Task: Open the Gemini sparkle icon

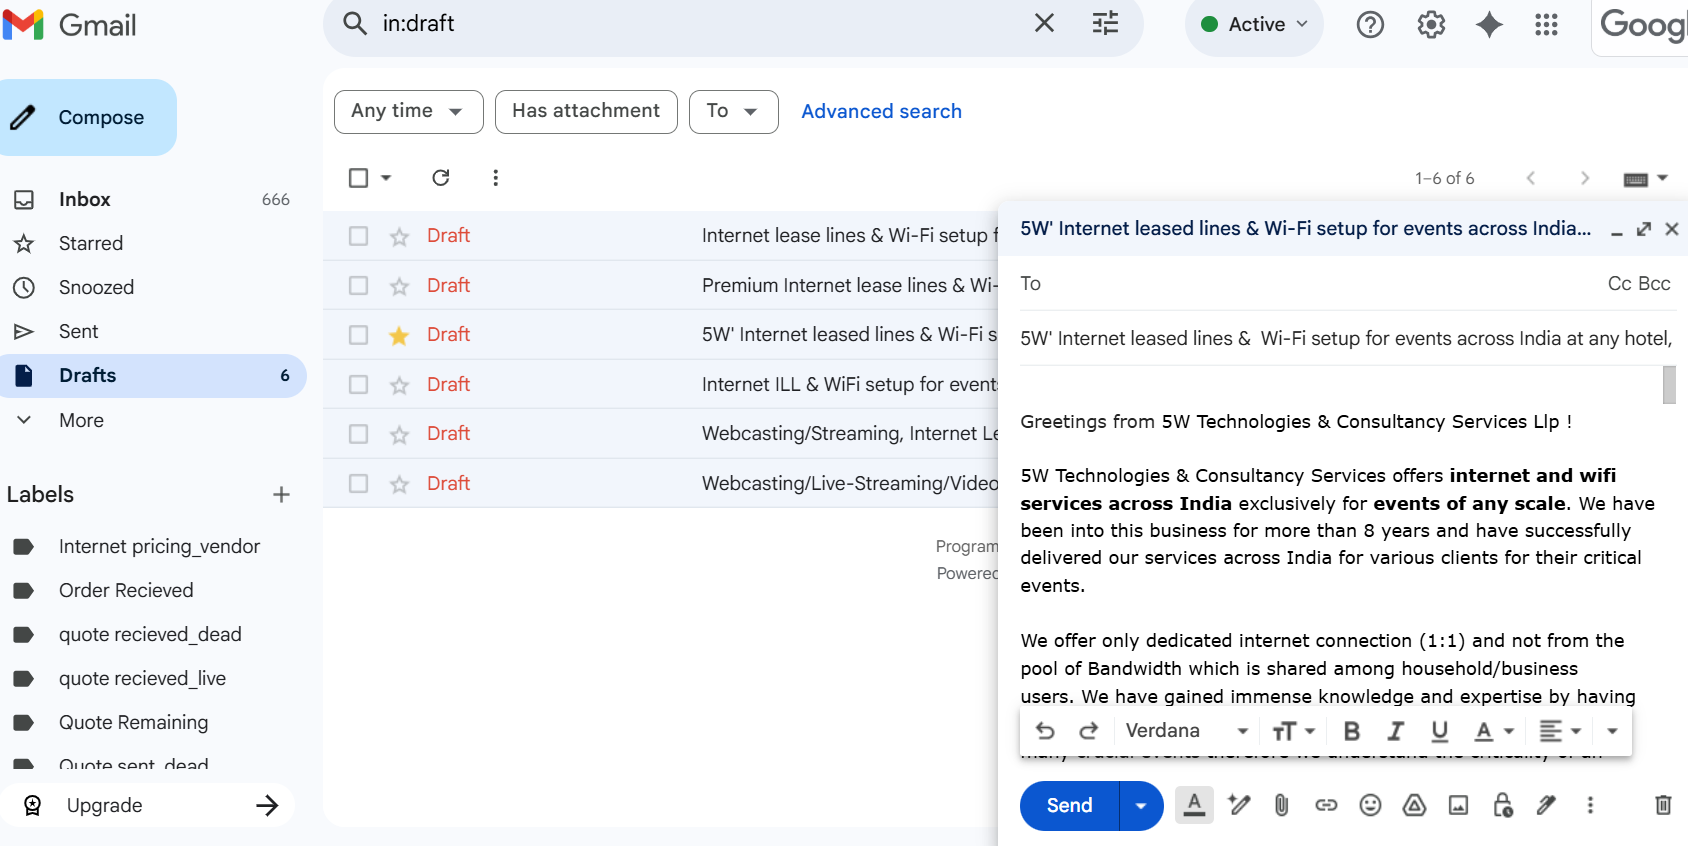Action: [1489, 24]
